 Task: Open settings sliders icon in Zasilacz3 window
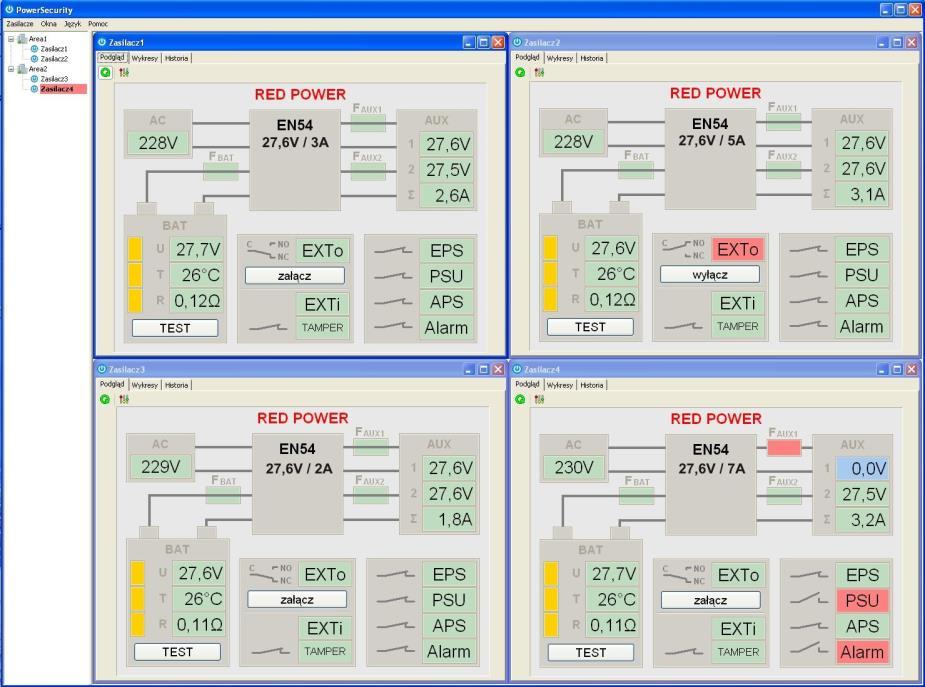tap(124, 399)
